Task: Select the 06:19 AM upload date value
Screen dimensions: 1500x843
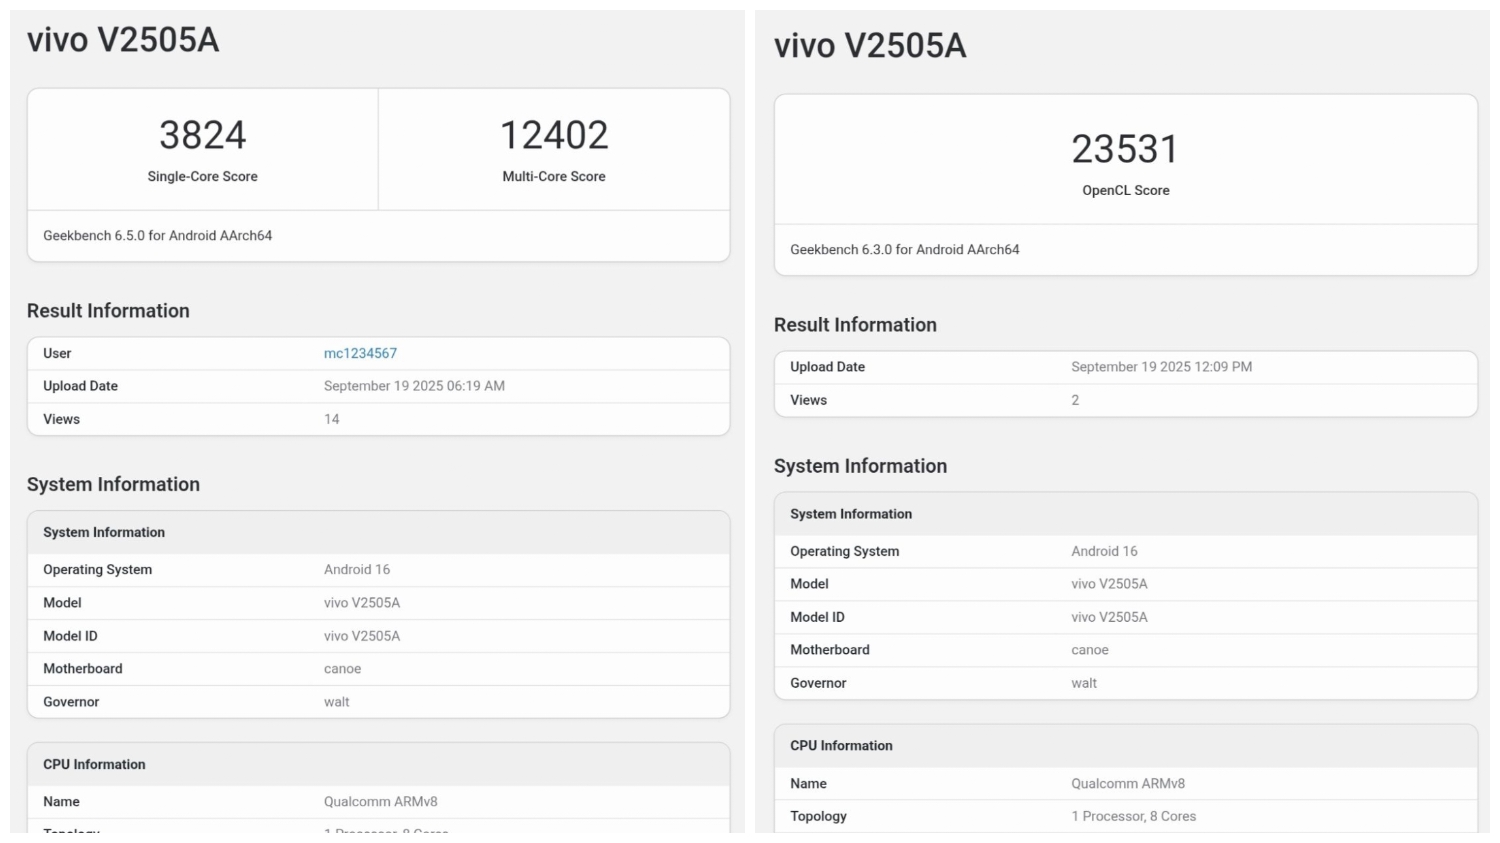Action: [x=414, y=386]
